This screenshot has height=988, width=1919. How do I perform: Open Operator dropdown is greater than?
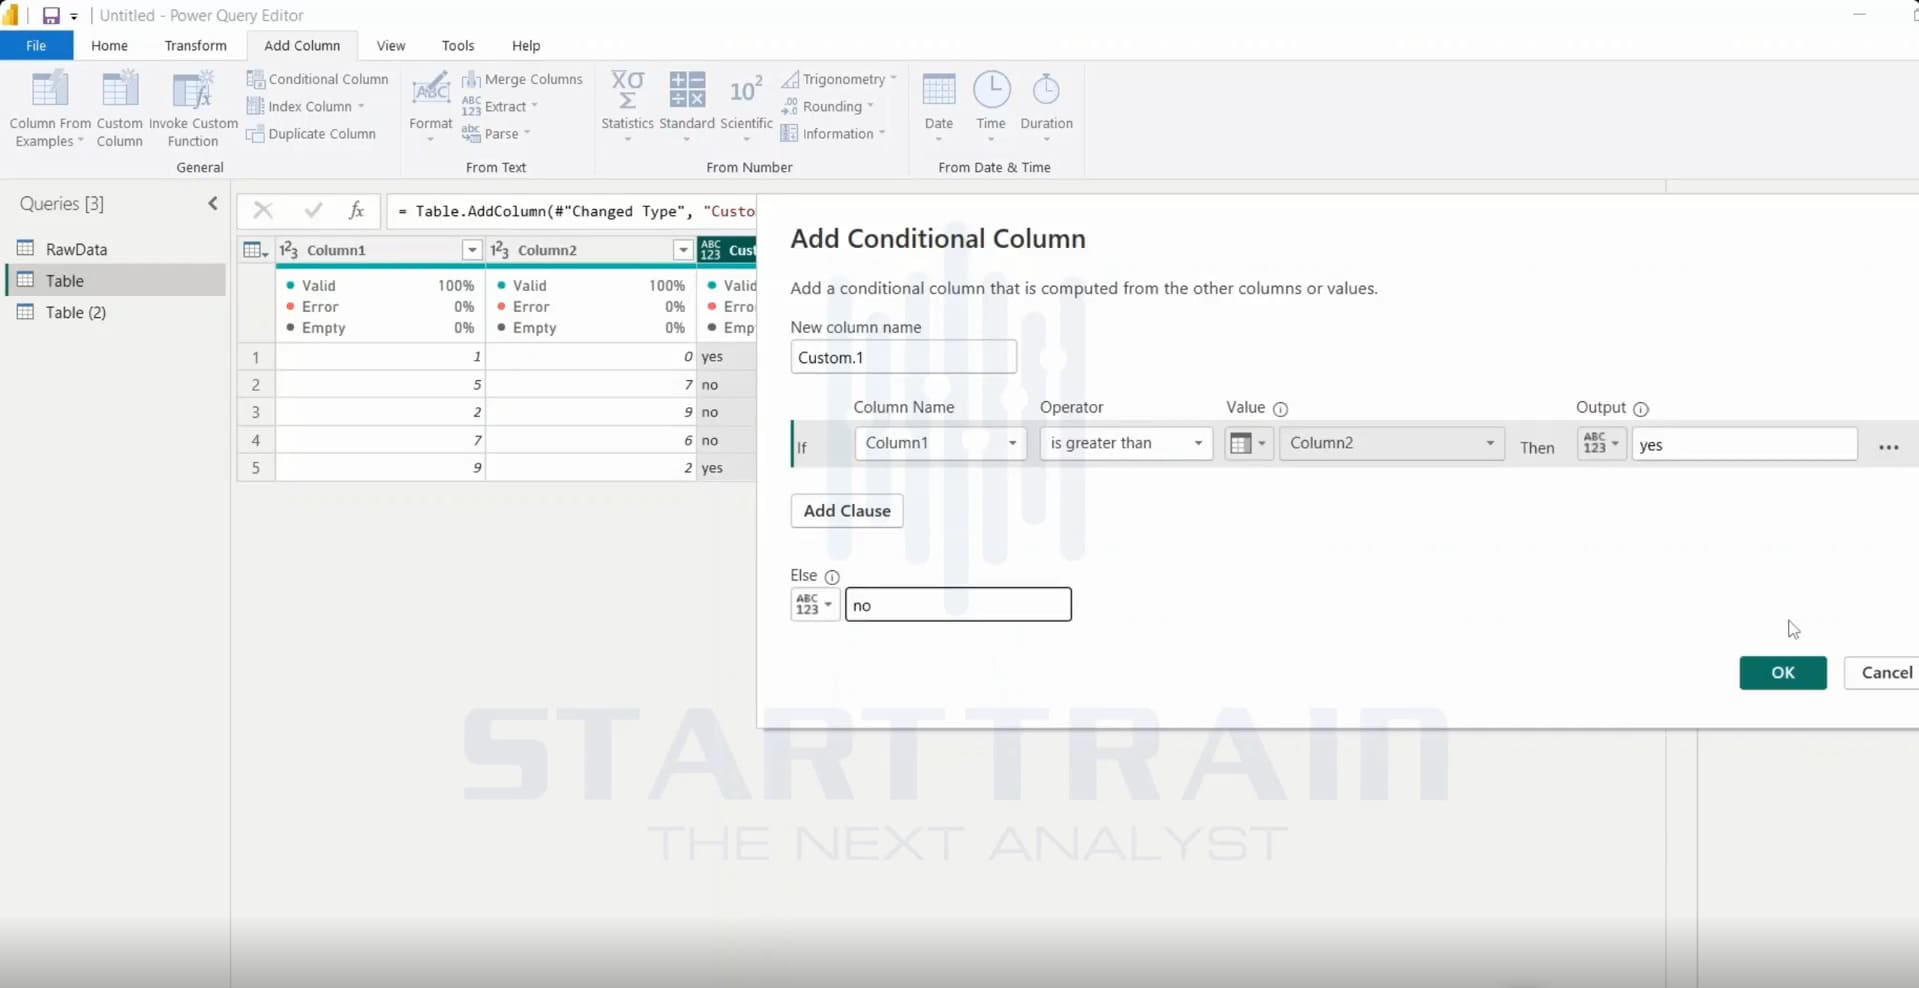pos(1126,443)
